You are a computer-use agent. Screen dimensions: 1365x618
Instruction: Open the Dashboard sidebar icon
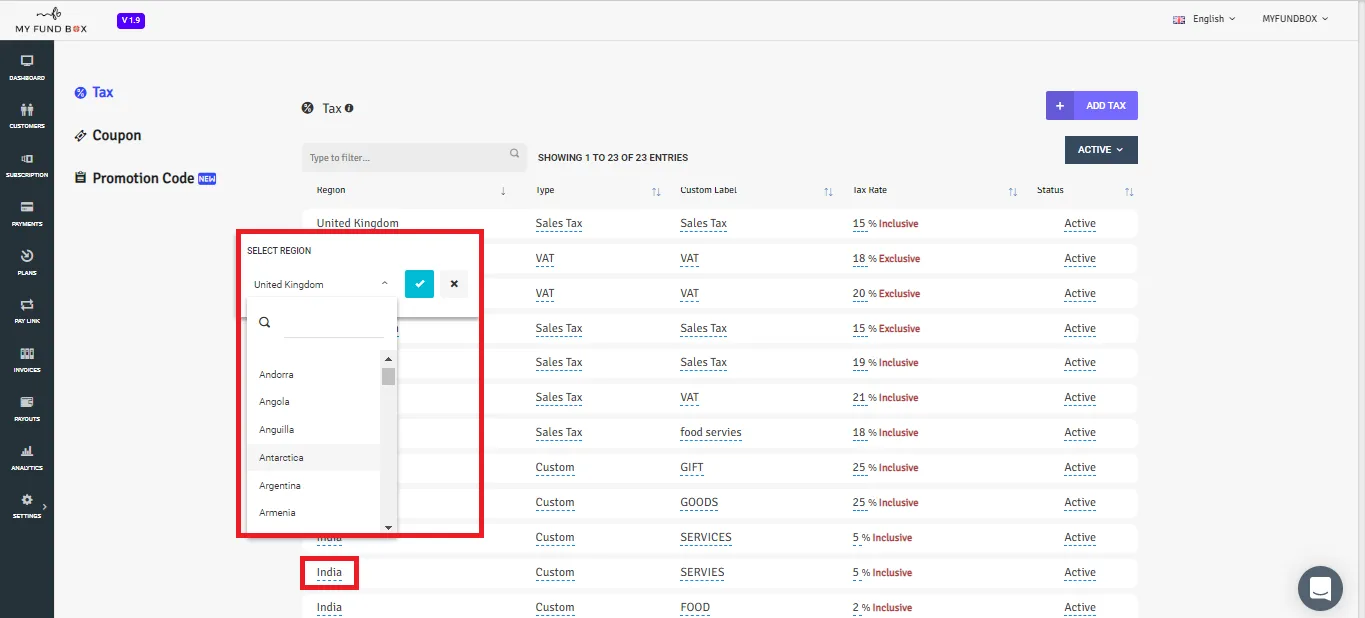coord(27,67)
